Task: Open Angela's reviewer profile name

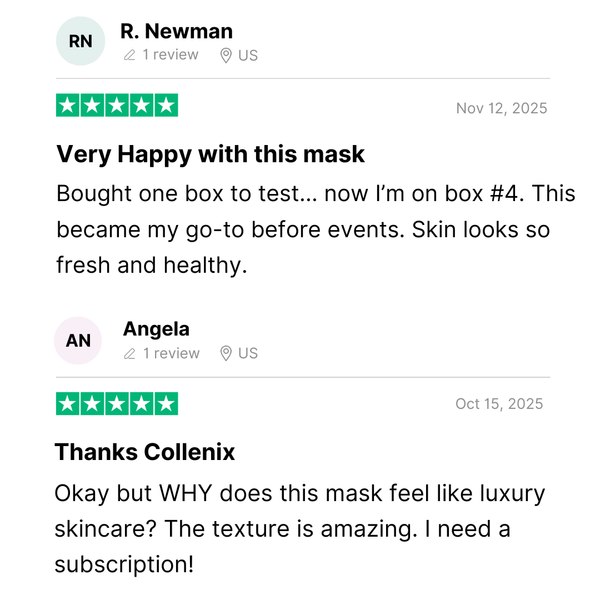Action: pyautogui.click(x=156, y=329)
